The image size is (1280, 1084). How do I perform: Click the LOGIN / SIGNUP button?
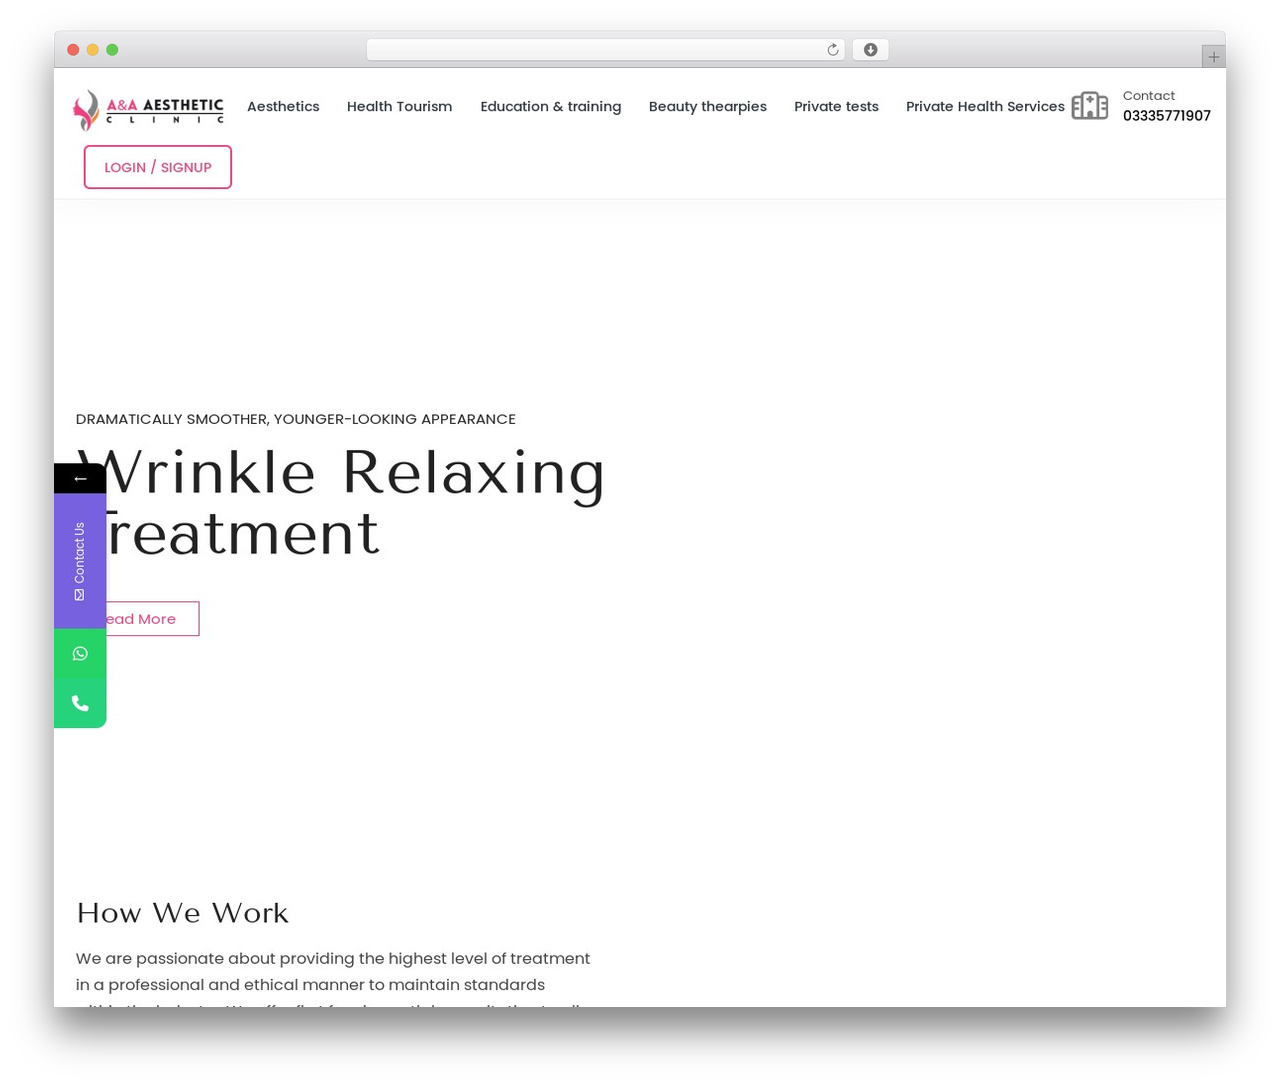[158, 167]
